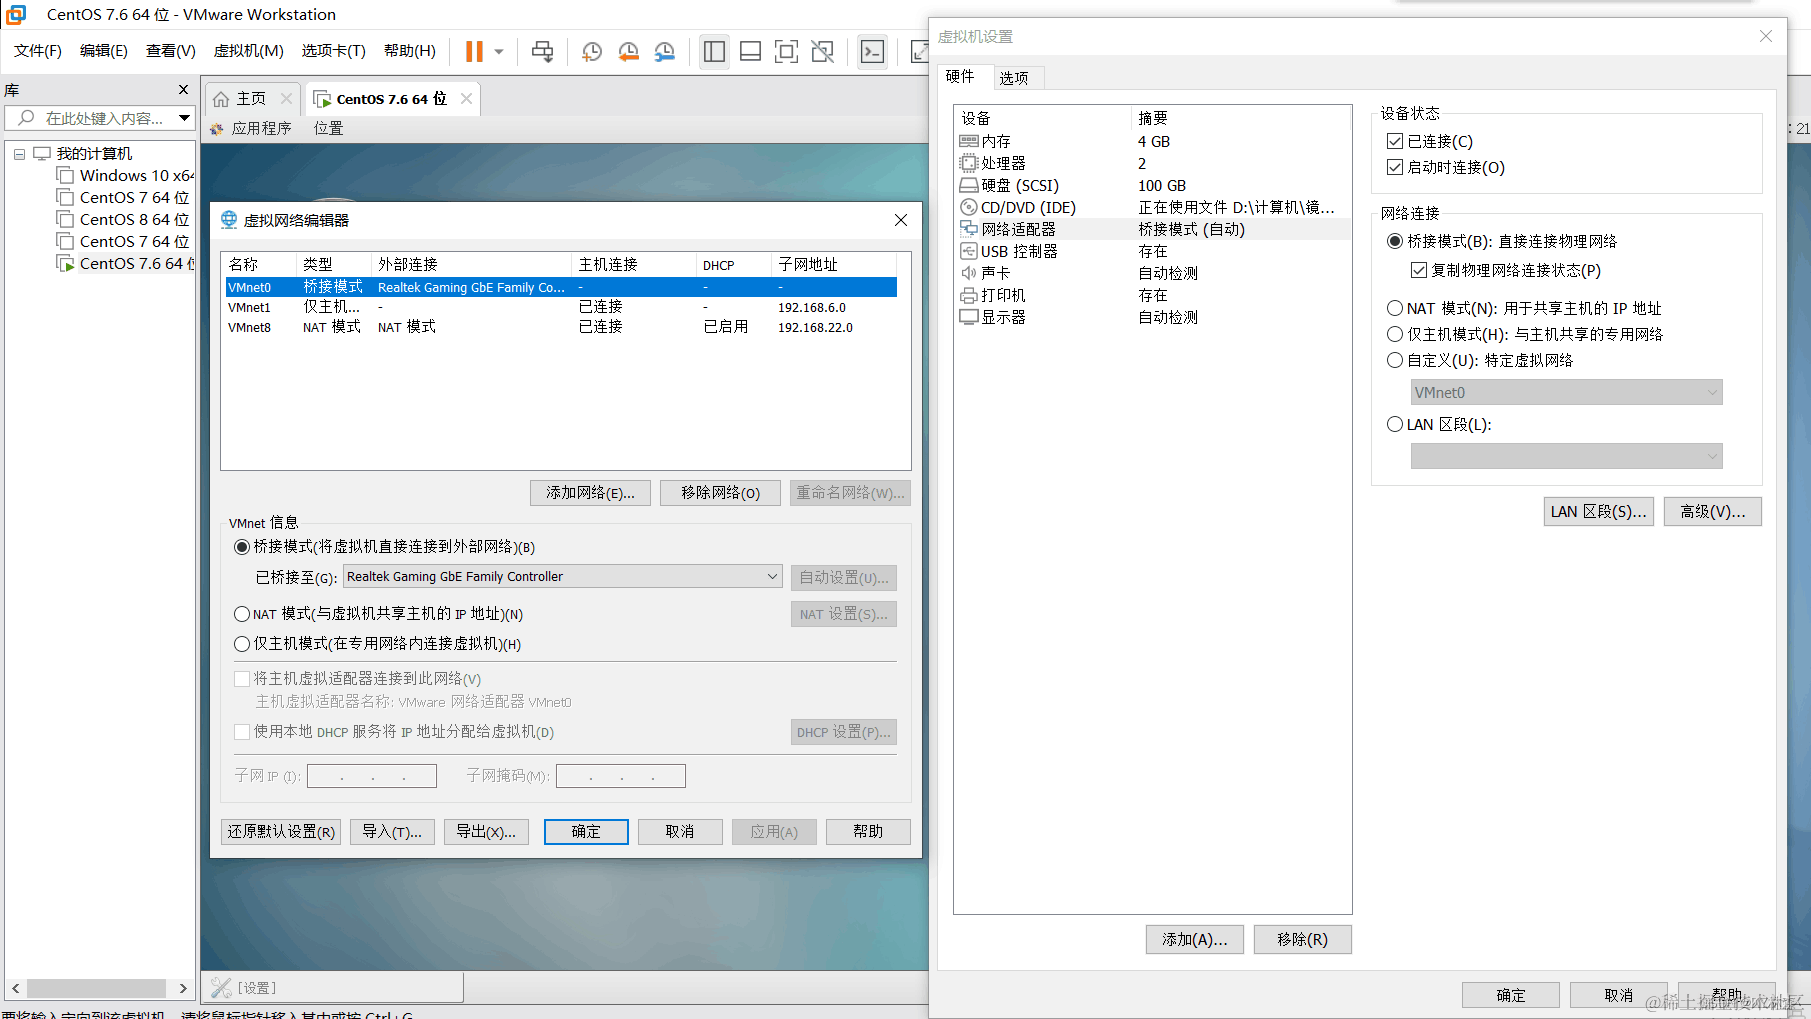Click 导入(T)... button
1811x1019 pixels.
coord(392,832)
